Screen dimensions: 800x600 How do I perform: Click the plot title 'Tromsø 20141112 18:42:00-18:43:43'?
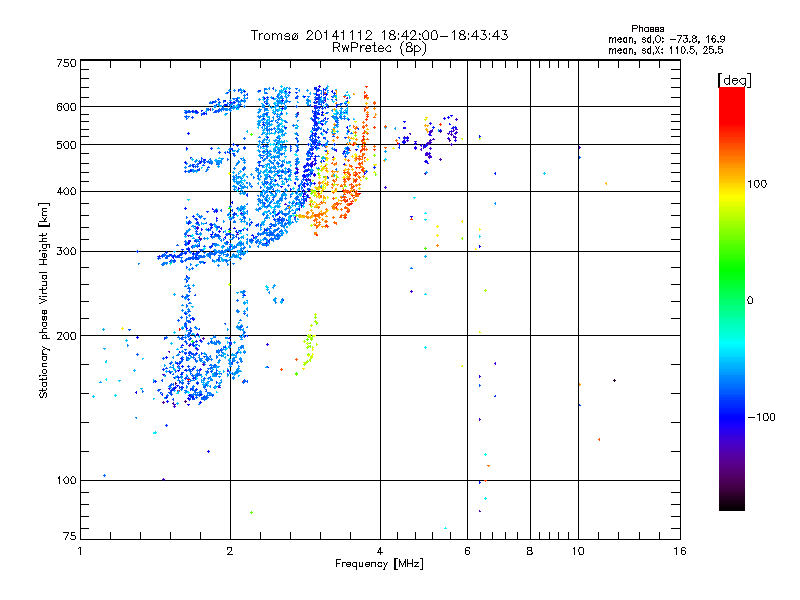pyautogui.click(x=379, y=35)
